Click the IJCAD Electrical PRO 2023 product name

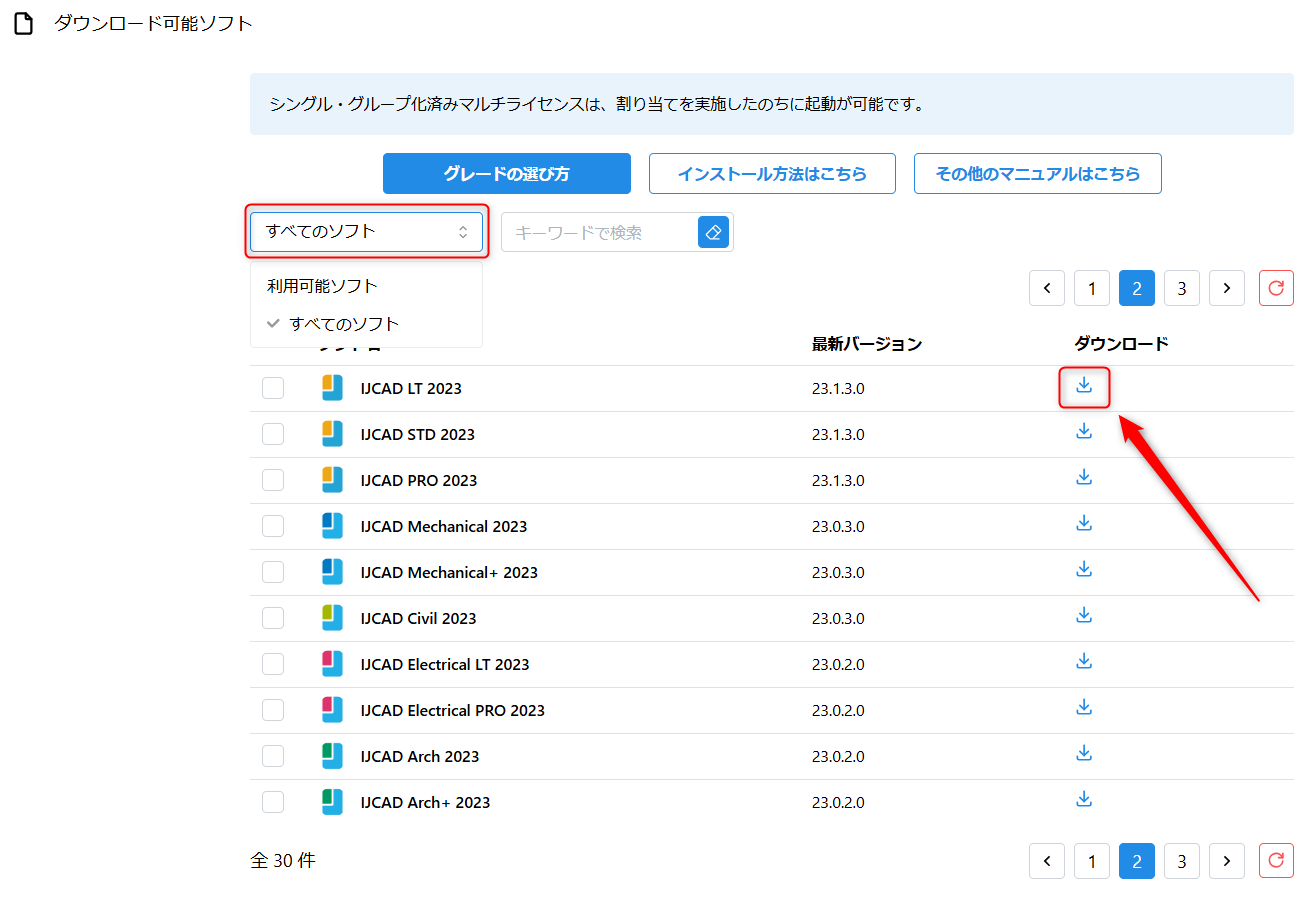(x=453, y=710)
